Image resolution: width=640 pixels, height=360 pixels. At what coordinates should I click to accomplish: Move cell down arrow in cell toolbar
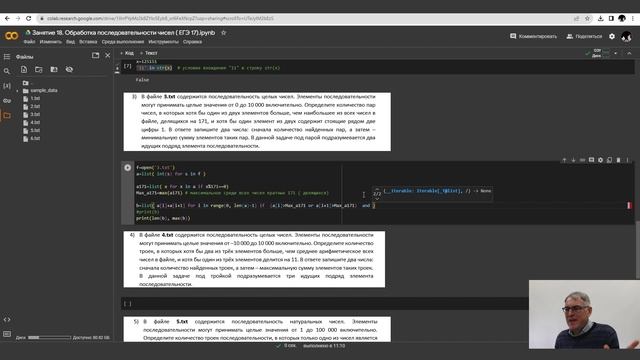(573, 160)
